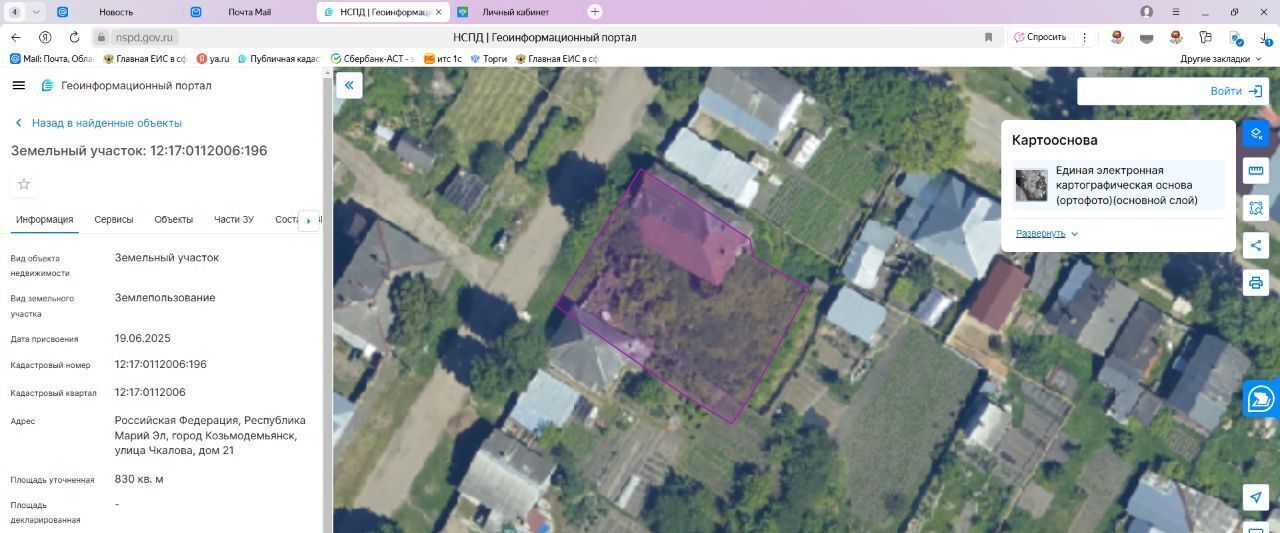Open Сбербанк-АСТ bookmark
Image resolution: width=1280 pixels, height=533 pixels.
[372, 59]
